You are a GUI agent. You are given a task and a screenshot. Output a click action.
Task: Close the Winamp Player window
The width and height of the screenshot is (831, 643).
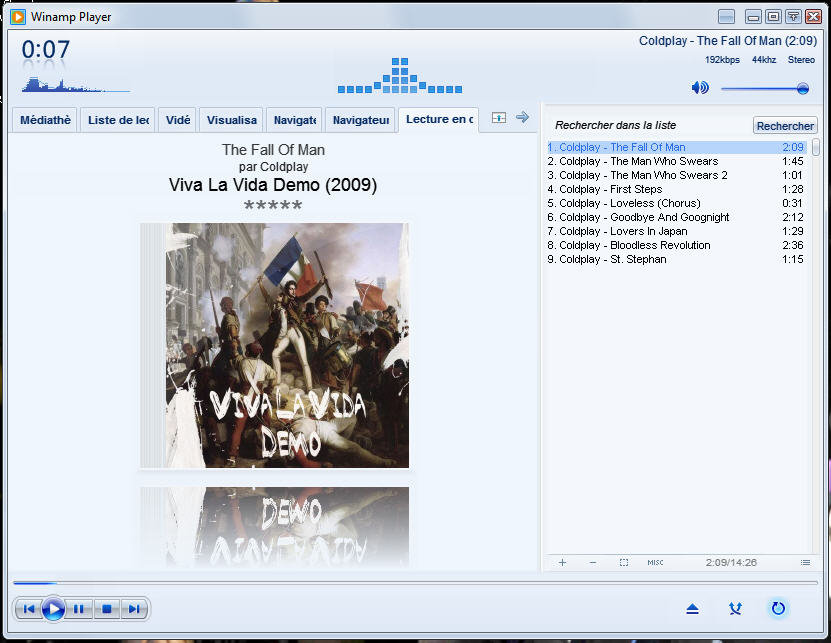(x=813, y=16)
